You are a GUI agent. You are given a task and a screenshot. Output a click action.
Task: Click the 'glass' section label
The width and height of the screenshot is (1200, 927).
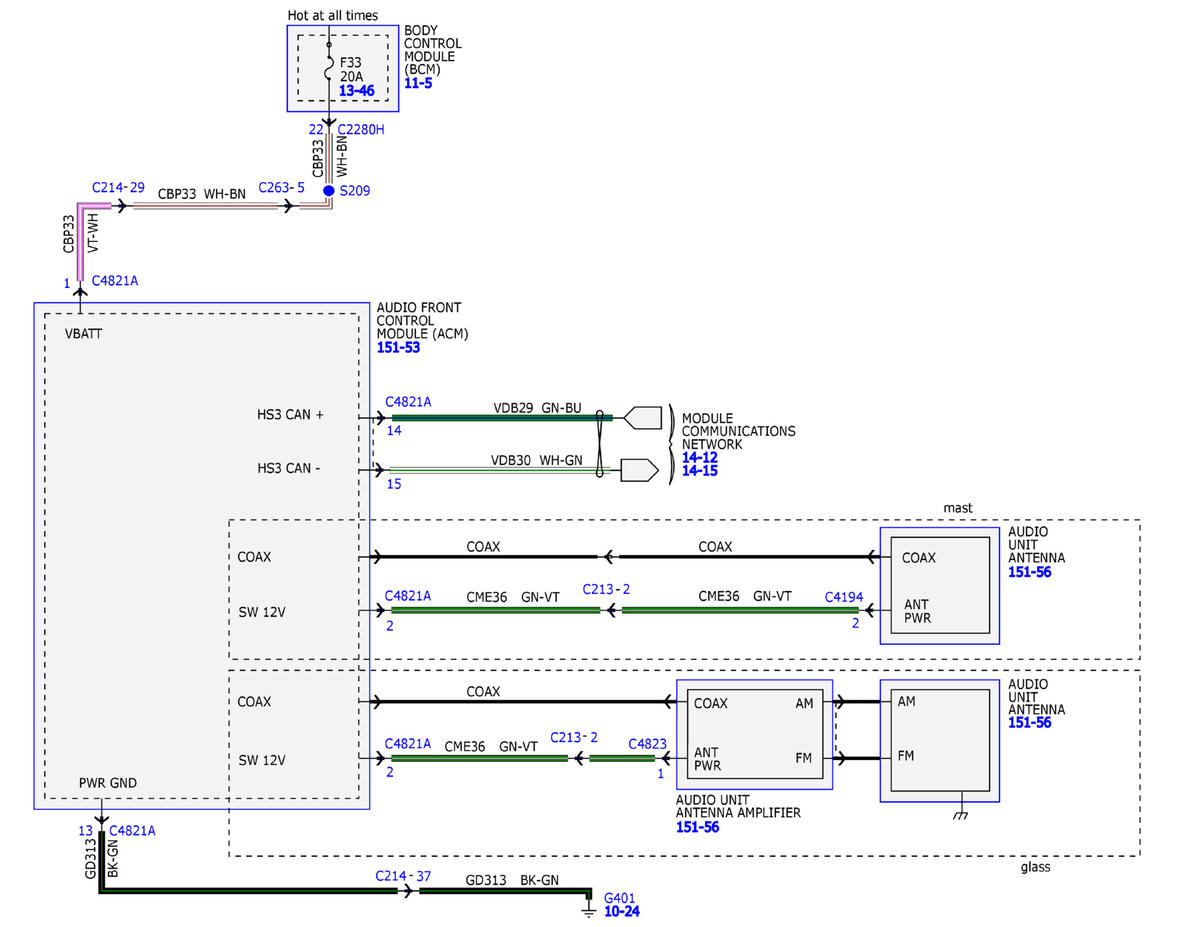coord(1035,867)
